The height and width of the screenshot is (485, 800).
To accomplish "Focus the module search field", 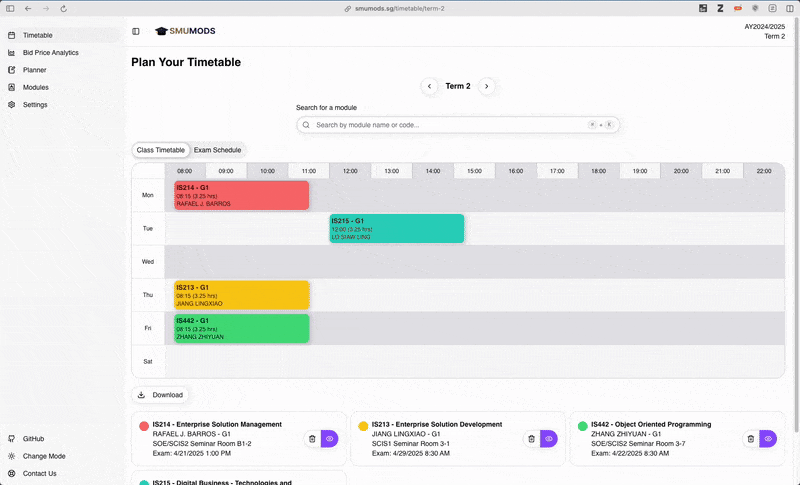I will point(450,125).
